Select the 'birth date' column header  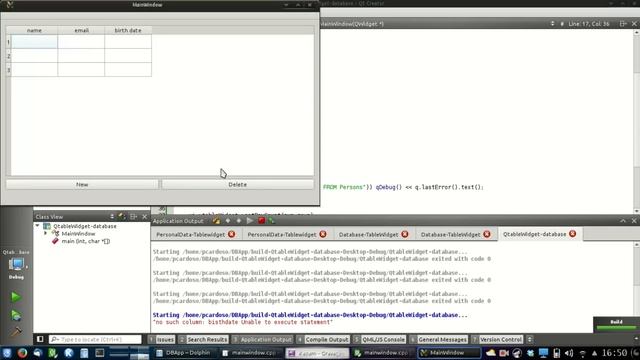click(x=128, y=30)
